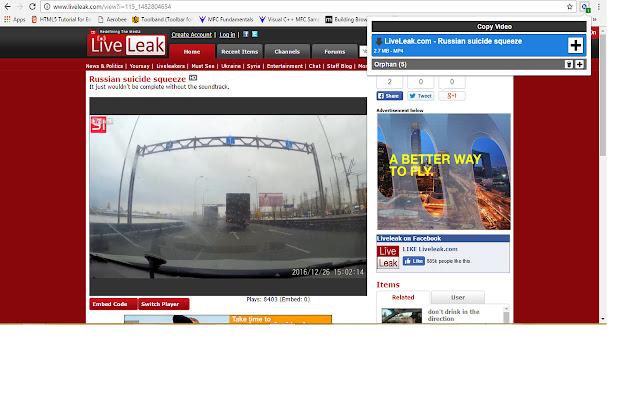Click the download arrow icon for LiveLeak video
Screen dimensions: 640x400
(x=379, y=41)
